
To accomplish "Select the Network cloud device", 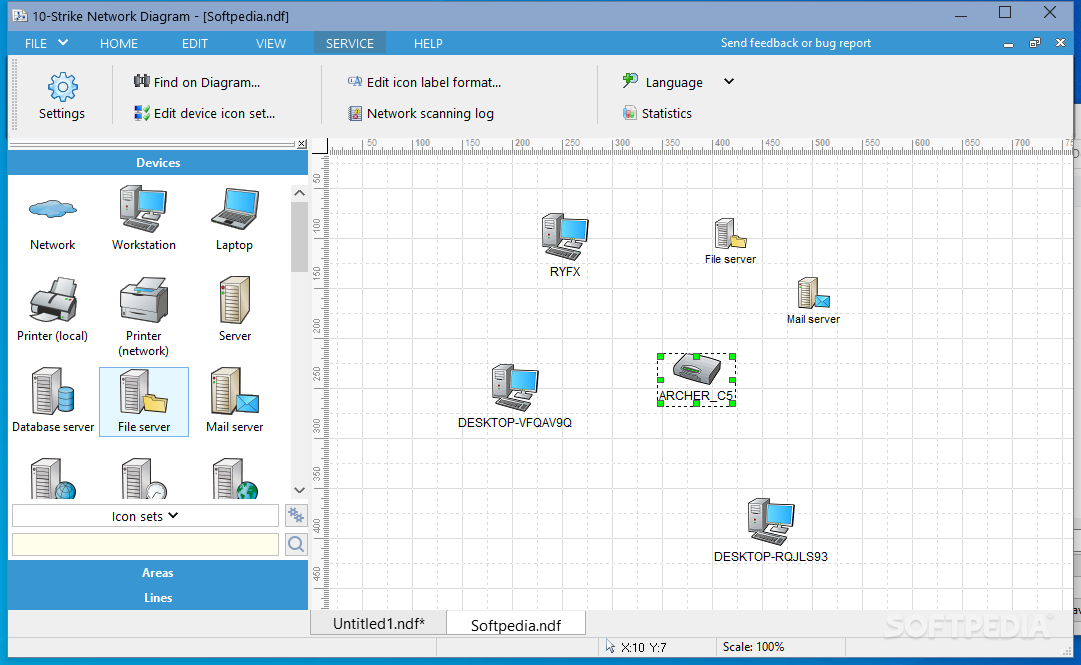I will click(52, 219).
